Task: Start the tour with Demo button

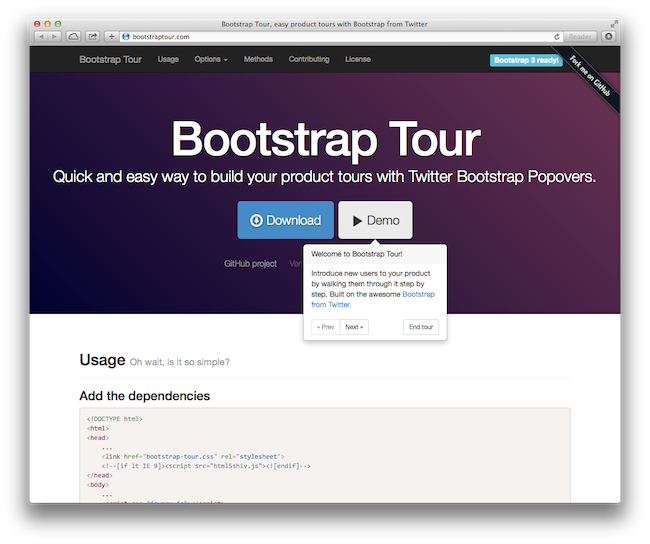Action: coord(375,220)
